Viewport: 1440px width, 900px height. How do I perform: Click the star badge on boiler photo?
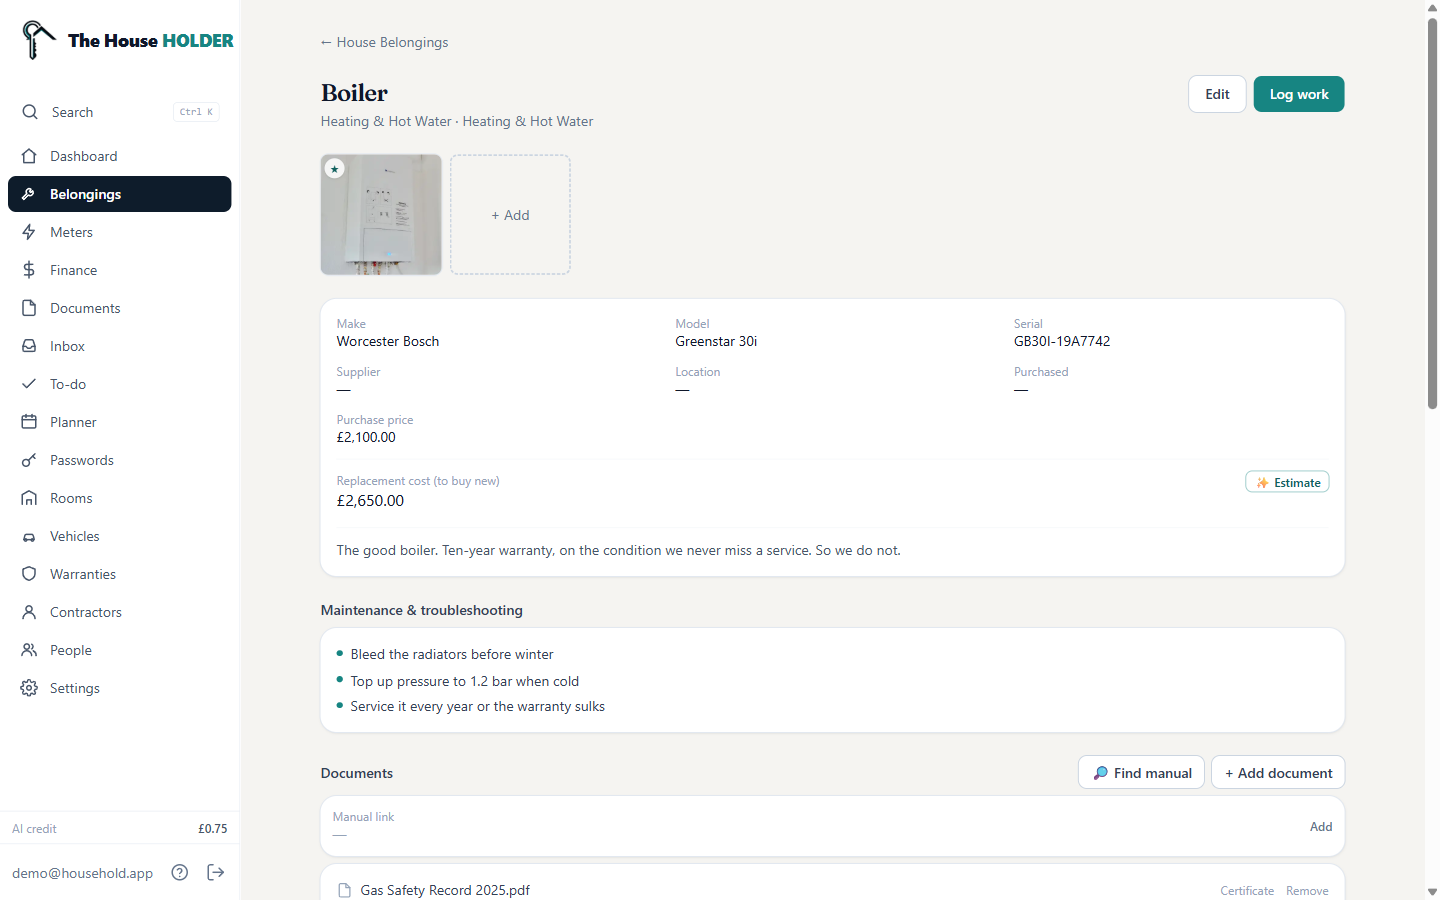pyautogui.click(x=335, y=169)
